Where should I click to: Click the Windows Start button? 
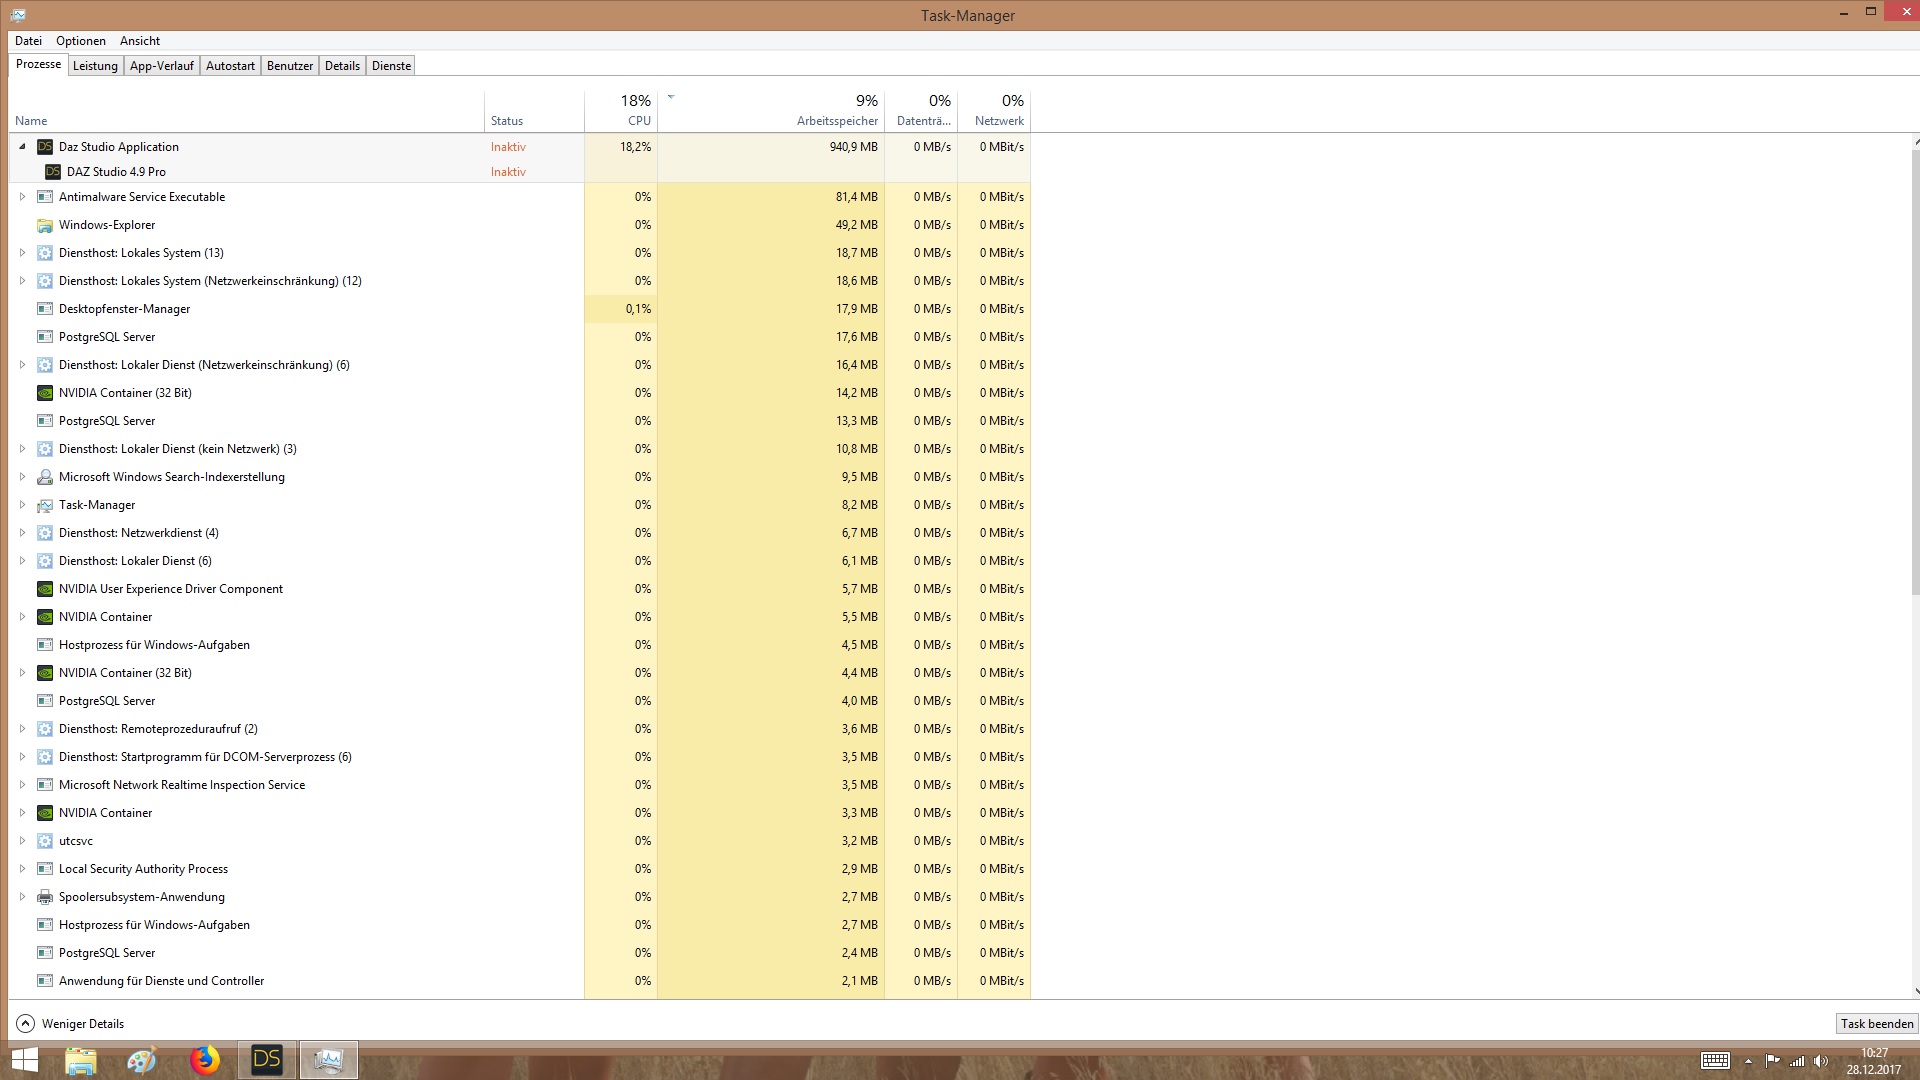click(x=25, y=1060)
